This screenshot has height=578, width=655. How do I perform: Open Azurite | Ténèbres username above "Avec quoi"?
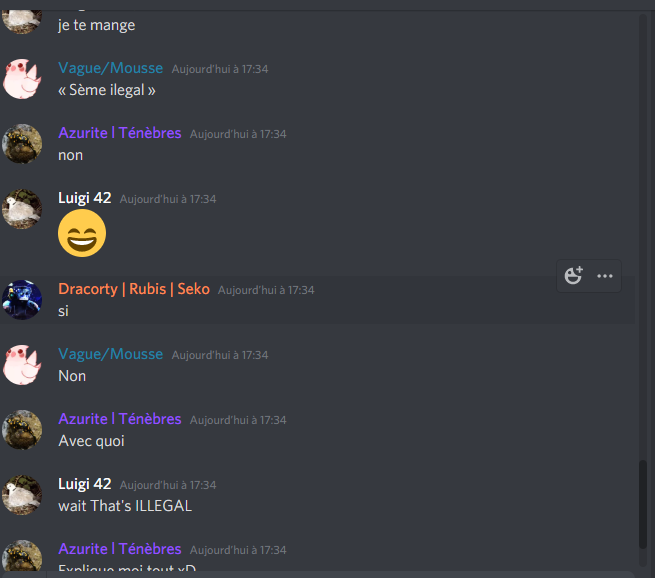point(120,419)
